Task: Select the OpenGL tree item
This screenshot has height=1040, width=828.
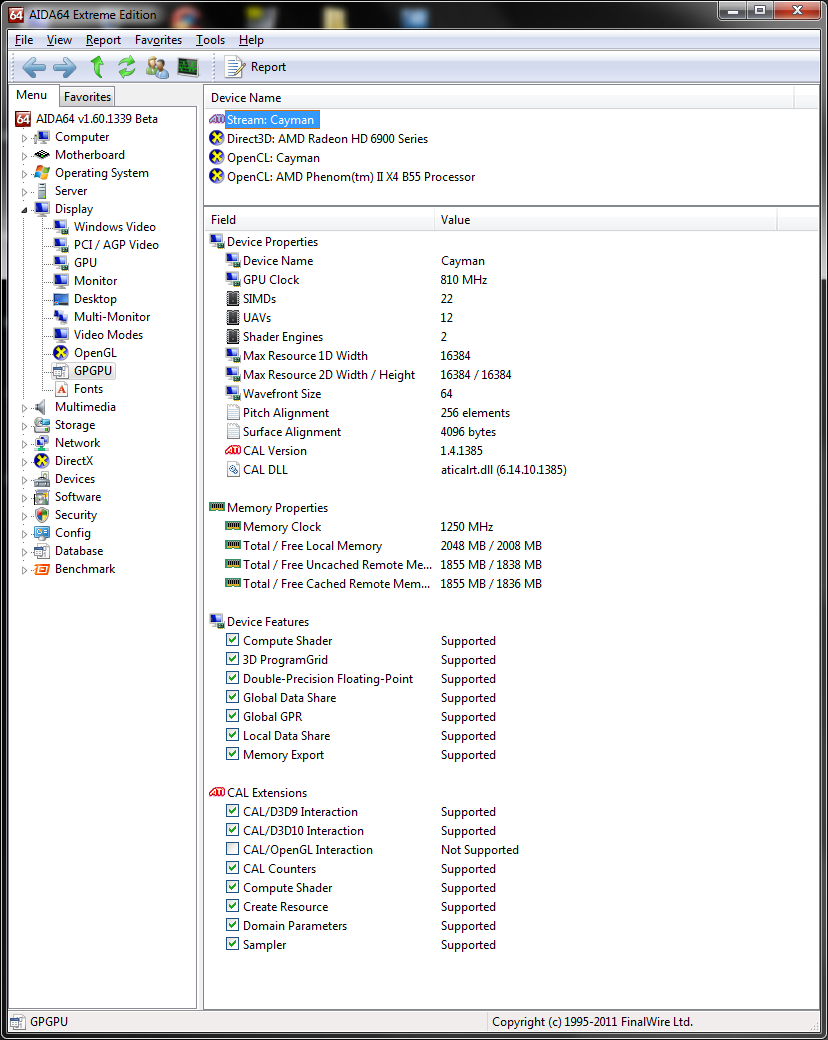Action: click(x=95, y=352)
